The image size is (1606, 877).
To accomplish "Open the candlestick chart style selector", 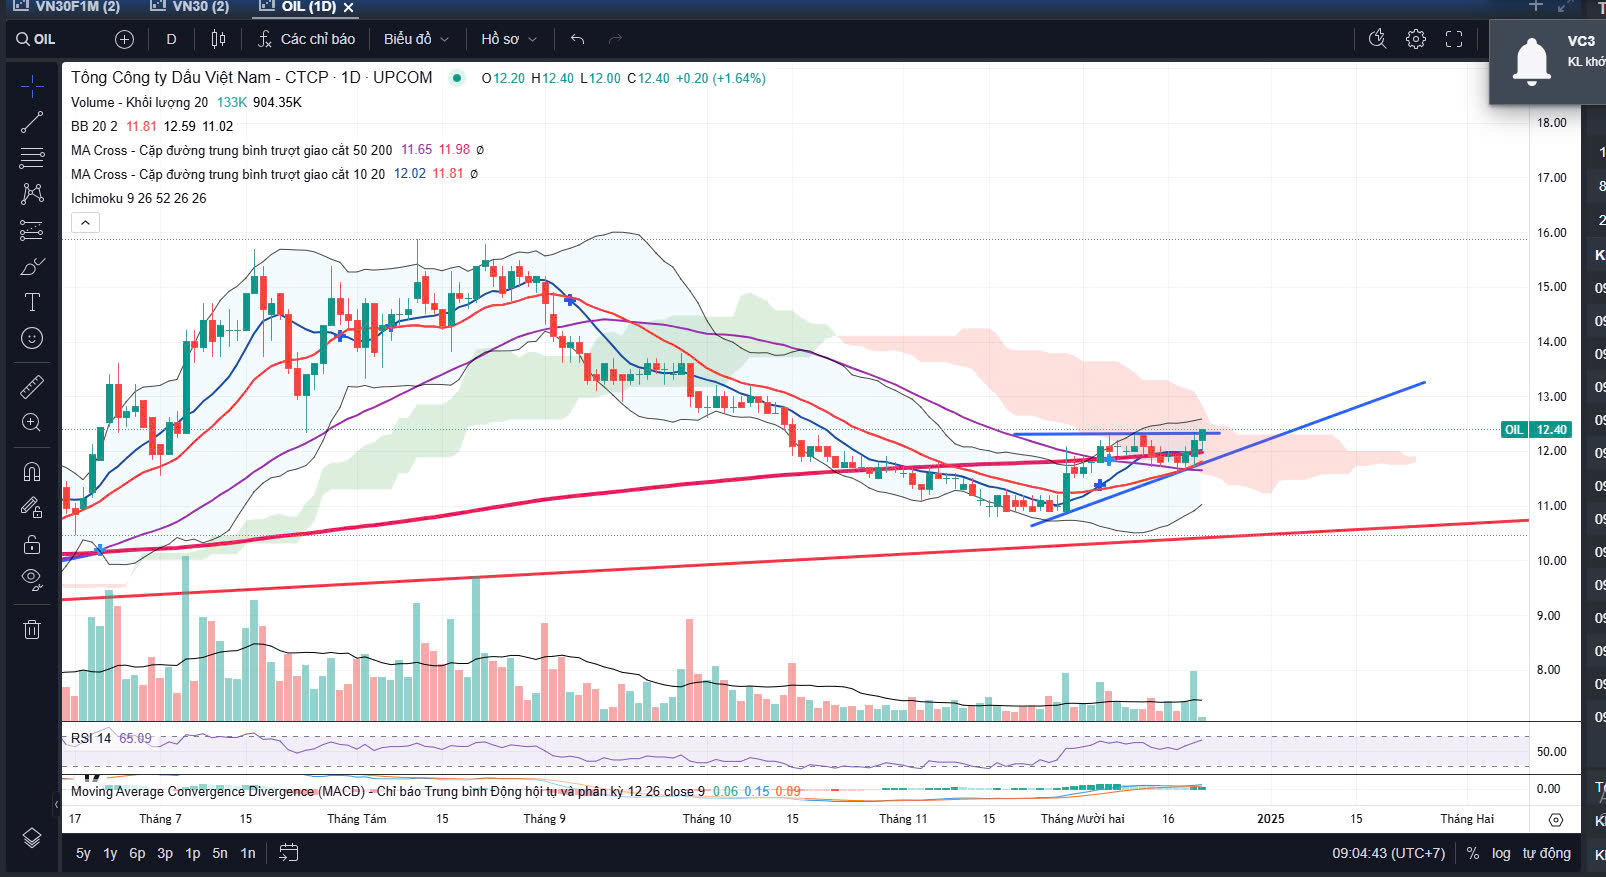I will click(218, 39).
